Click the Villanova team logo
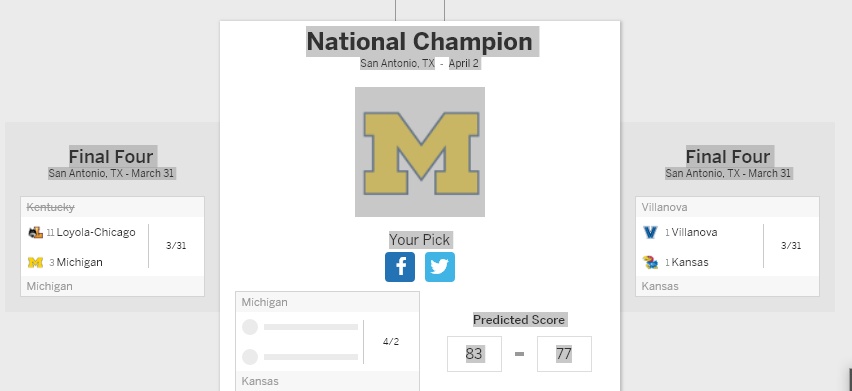This screenshot has width=852, height=391. tap(650, 232)
